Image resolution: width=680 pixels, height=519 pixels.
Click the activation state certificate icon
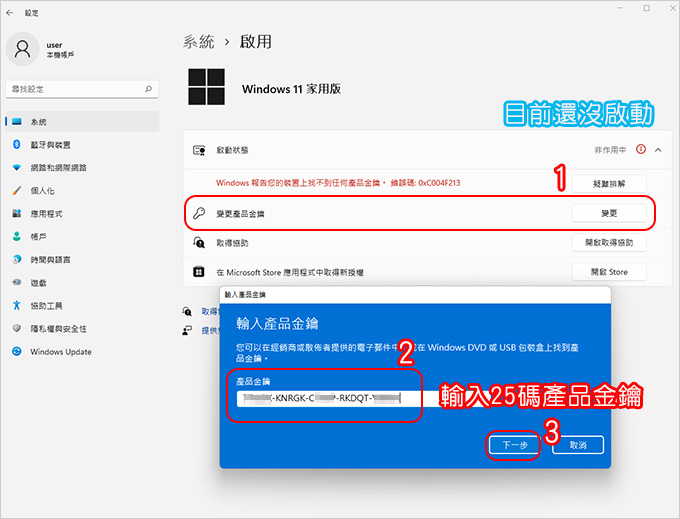click(x=199, y=150)
